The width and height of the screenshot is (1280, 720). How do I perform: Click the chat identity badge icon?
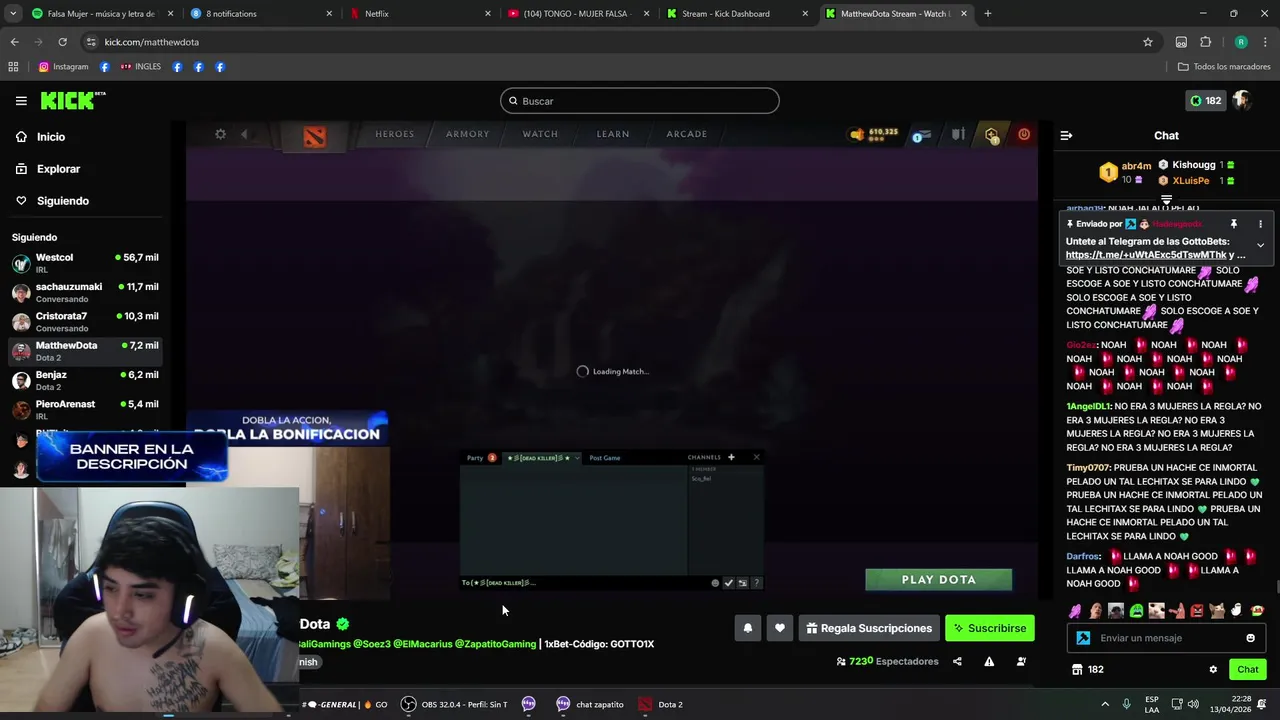click(x=1083, y=638)
